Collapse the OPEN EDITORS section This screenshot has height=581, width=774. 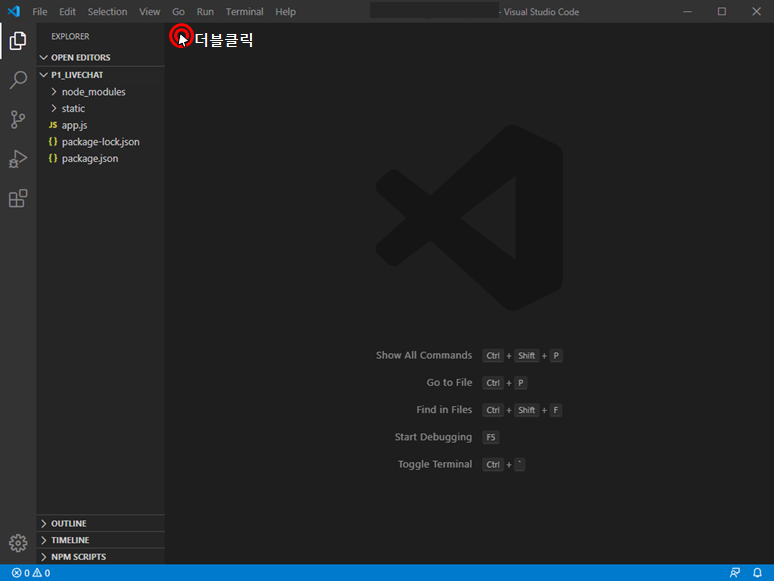point(101,57)
